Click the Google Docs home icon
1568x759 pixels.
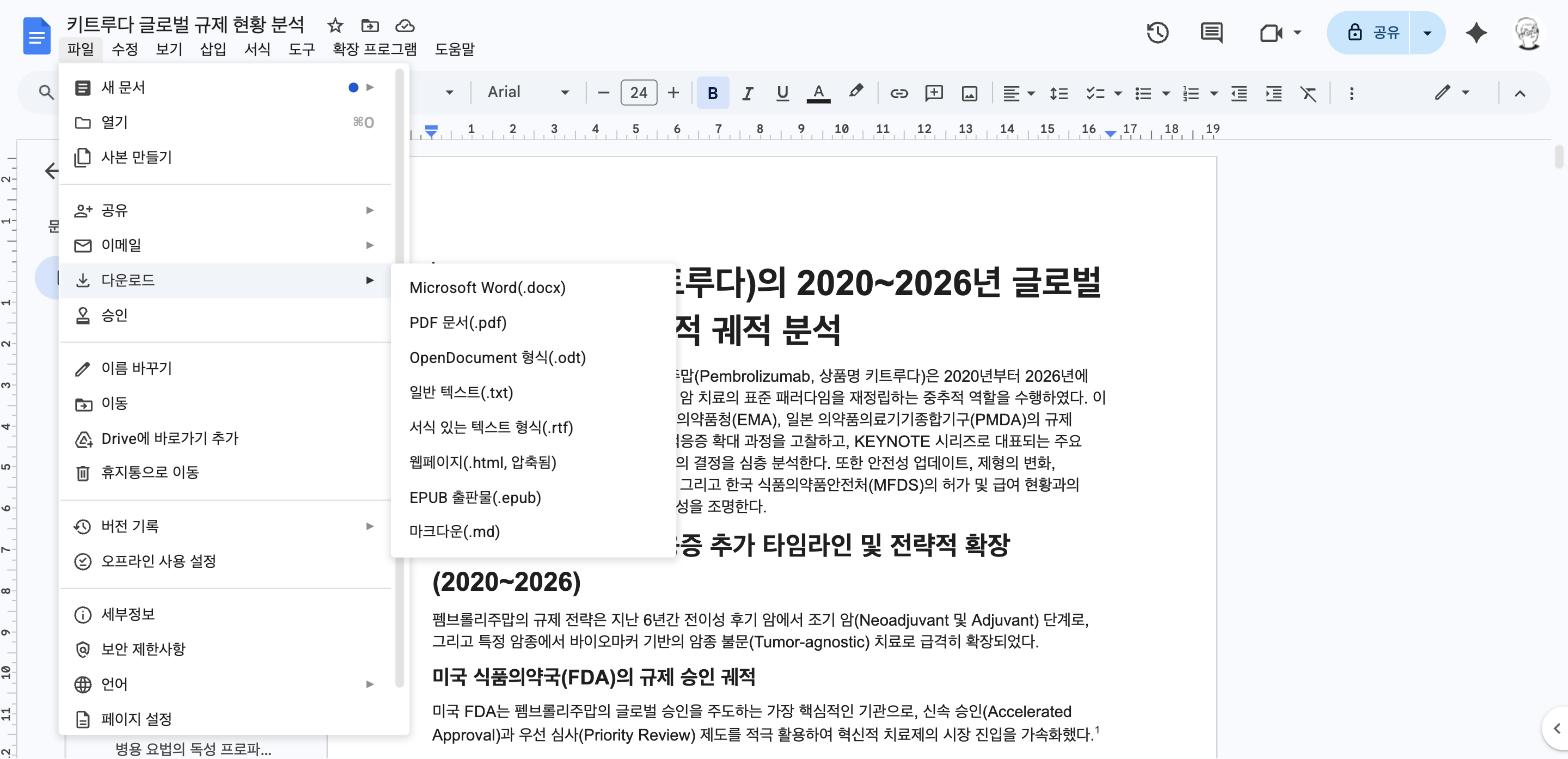(x=37, y=37)
